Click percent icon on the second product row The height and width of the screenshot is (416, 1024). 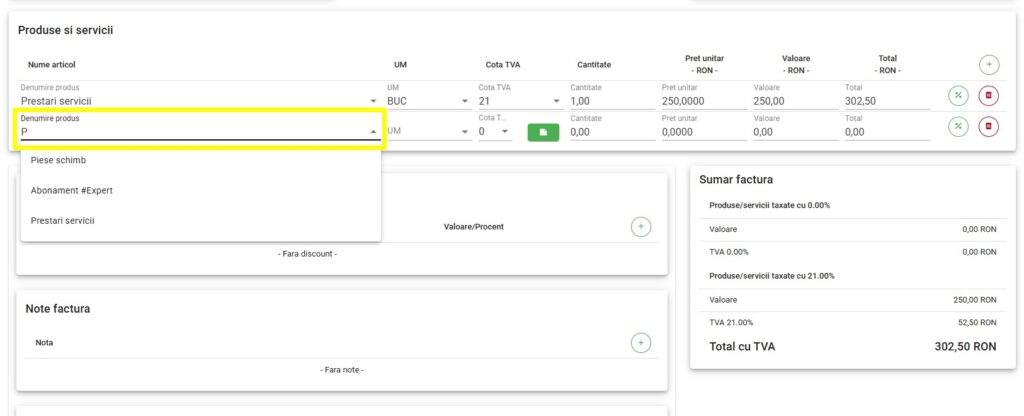(958, 126)
